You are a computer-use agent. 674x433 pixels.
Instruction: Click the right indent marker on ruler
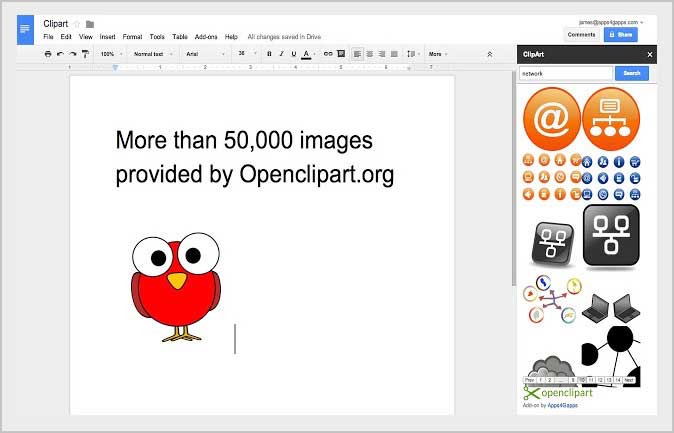(409, 68)
